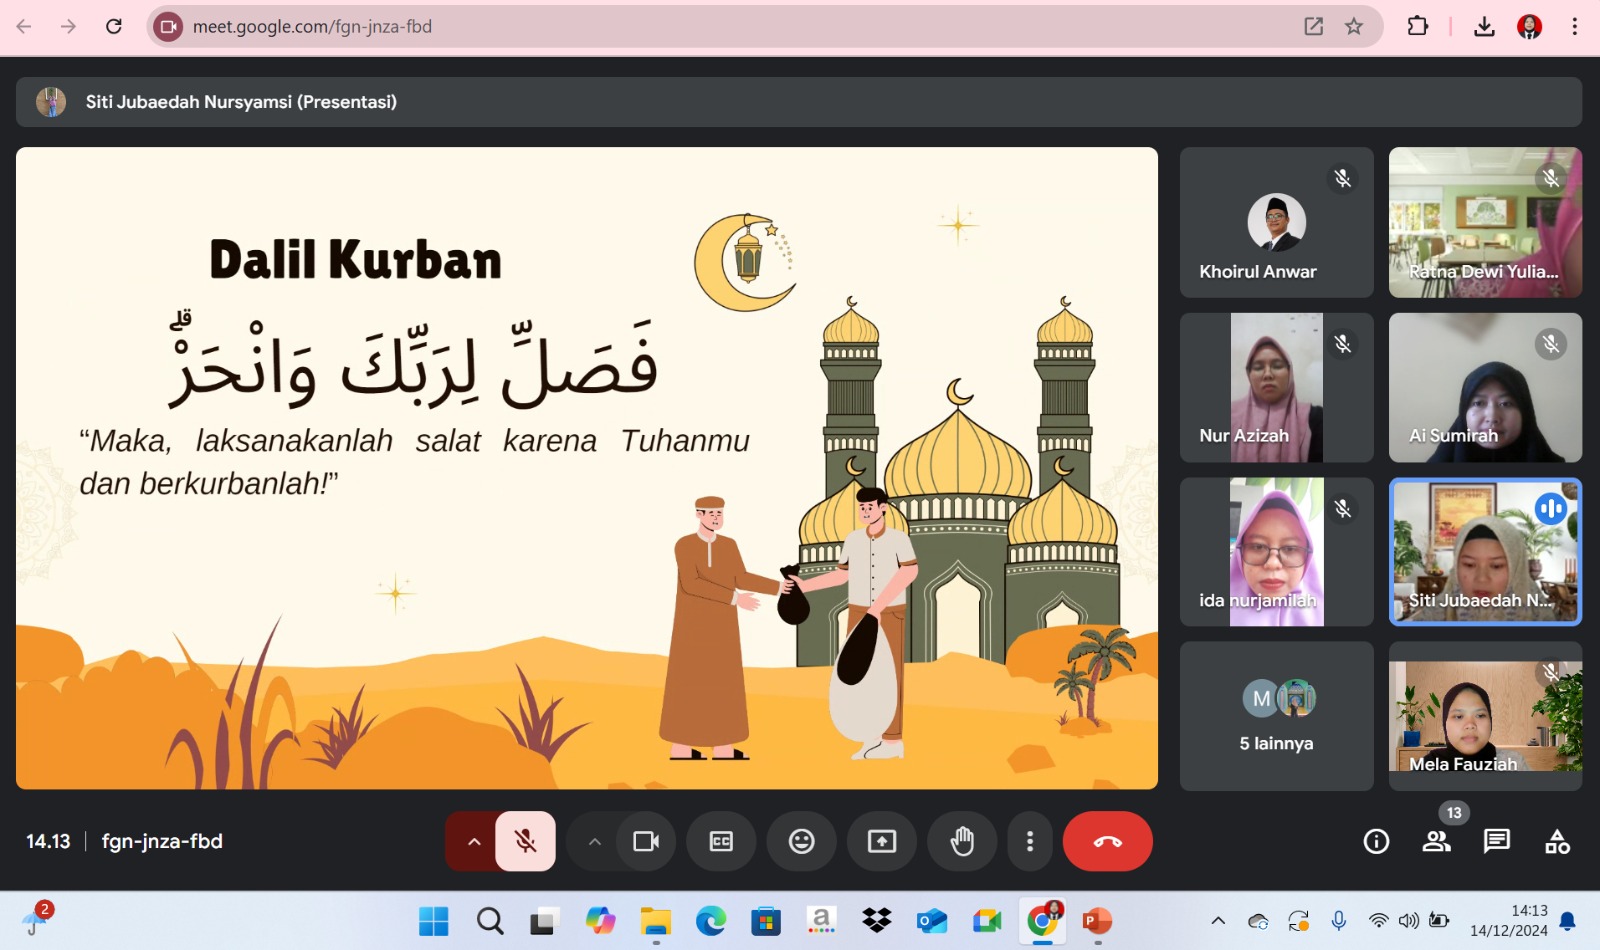Image resolution: width=1600 pixels, height=950 pixels.
Task: Open the meeting details info icon
Action: (1376, 842)
